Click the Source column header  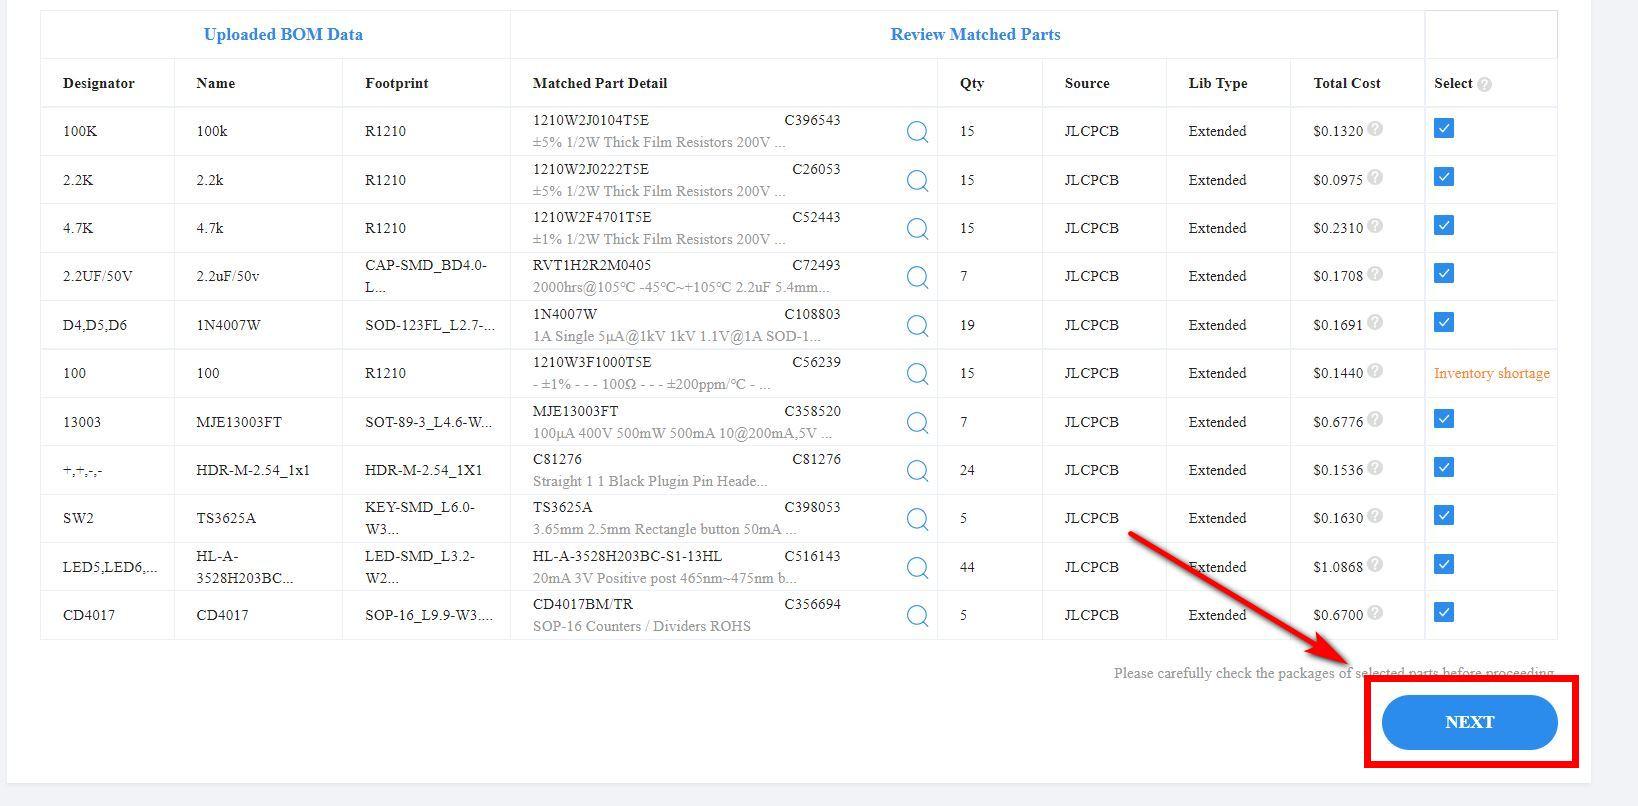point(1087,83)
